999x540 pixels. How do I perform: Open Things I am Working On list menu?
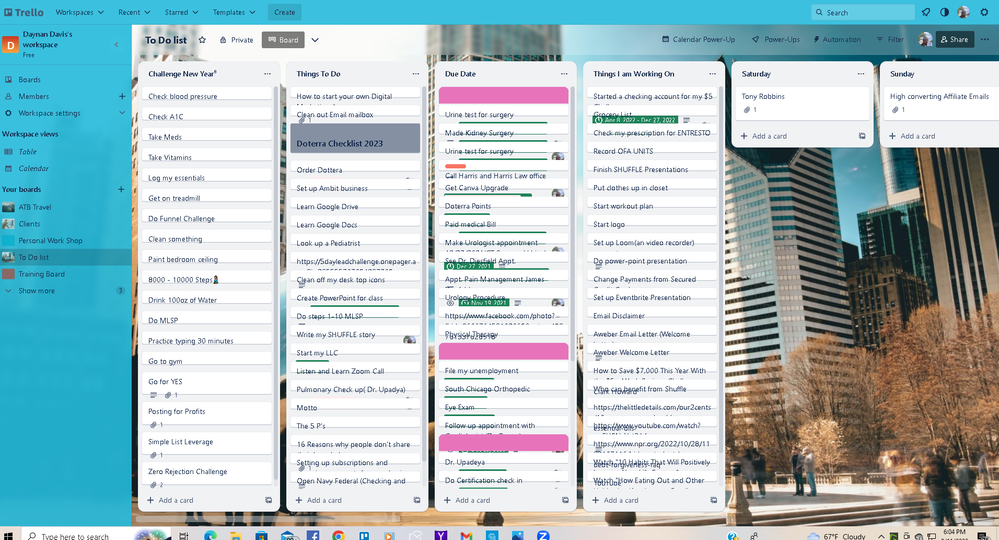(x=712, y=74)
